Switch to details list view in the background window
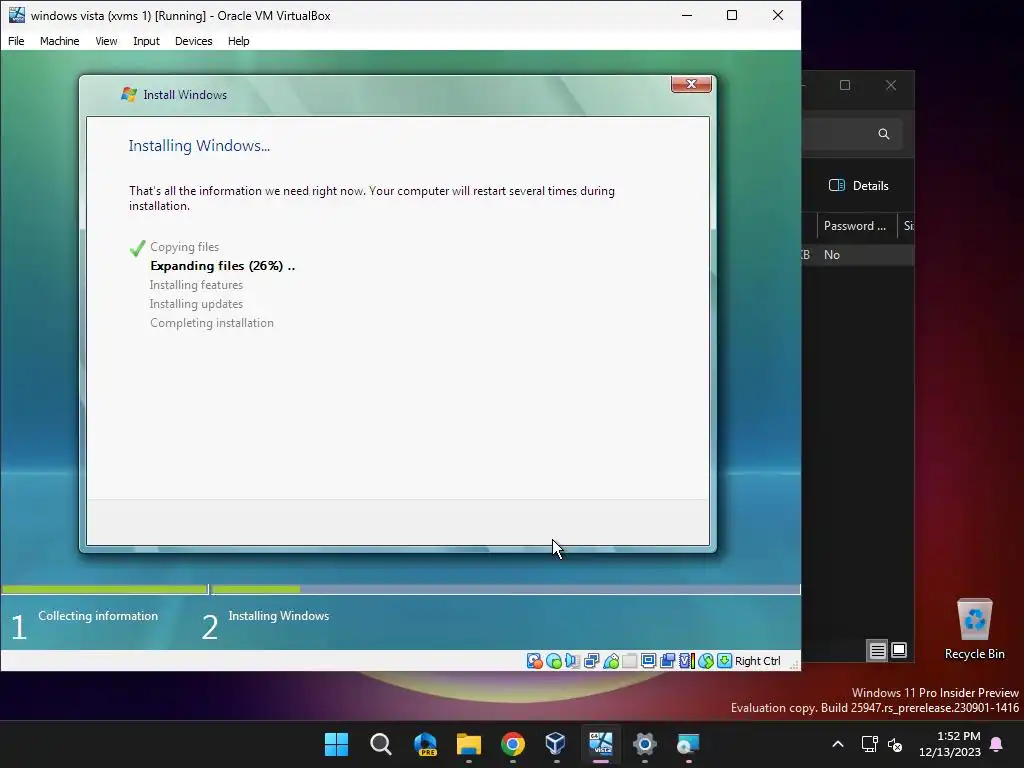 877,650
